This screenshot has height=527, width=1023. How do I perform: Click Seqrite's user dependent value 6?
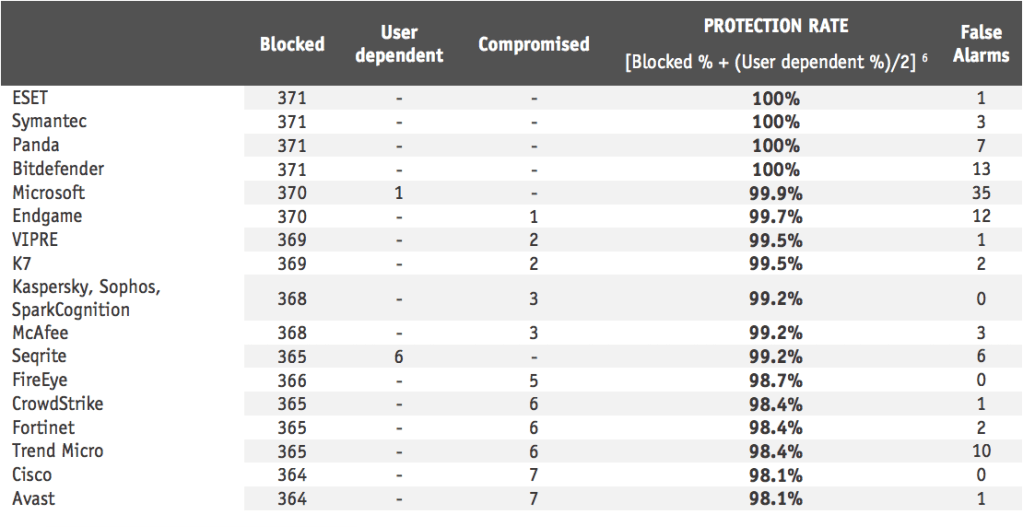[x=399, y=357]
